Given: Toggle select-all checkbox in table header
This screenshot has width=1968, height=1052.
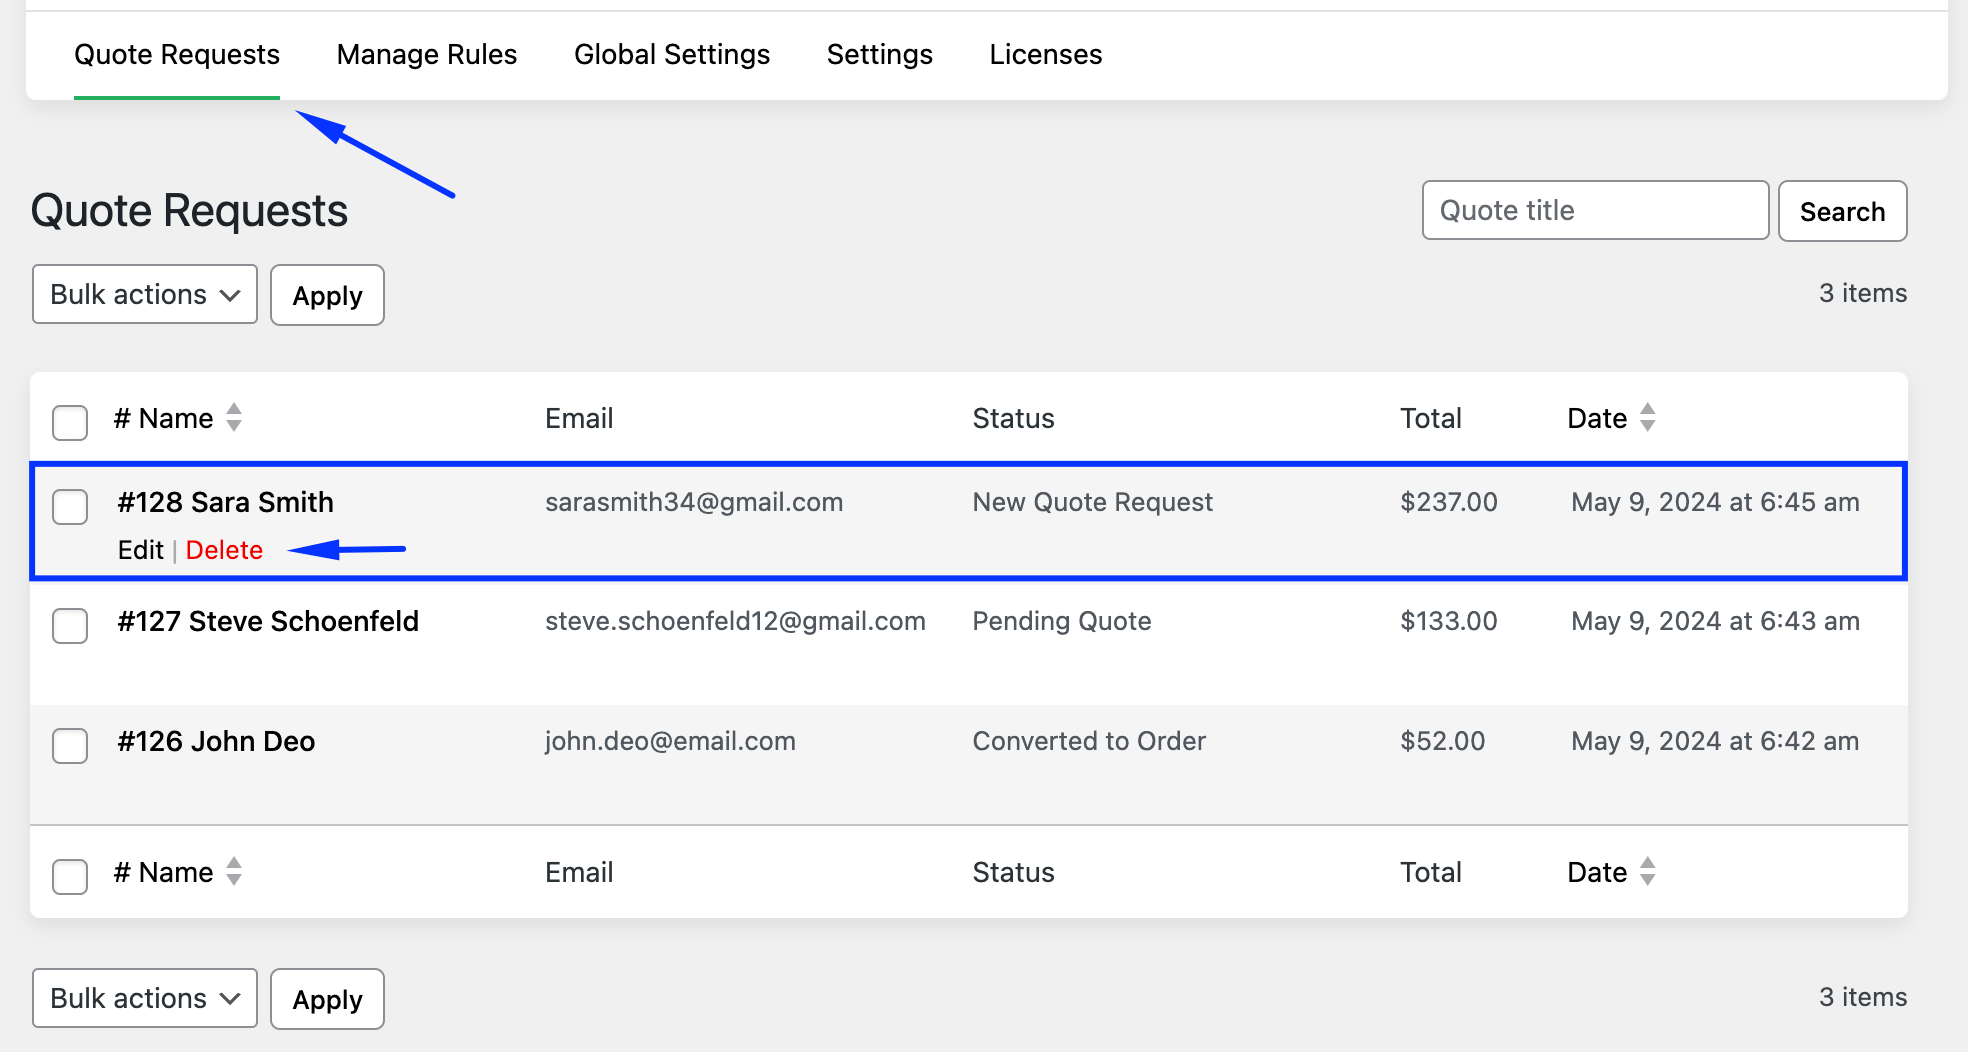Looking at the screenshot, I should point(70,422).
